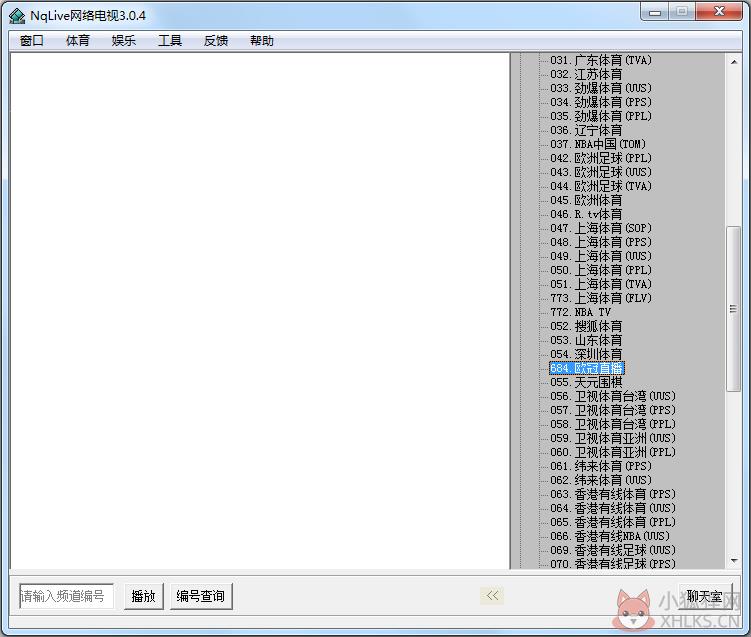Select channel 060.卫视体育亚洲(PPL)
This screenshot has height=637, width=751.
613,452
